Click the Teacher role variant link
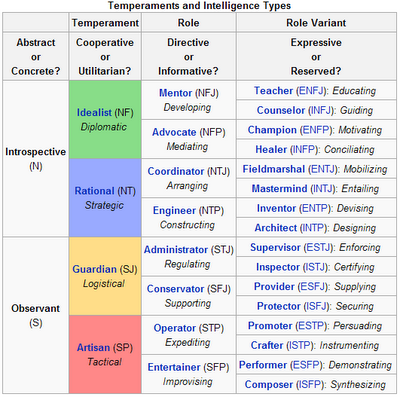The width and height of the screenshot is (400, 397). click(x=273, y=91)
